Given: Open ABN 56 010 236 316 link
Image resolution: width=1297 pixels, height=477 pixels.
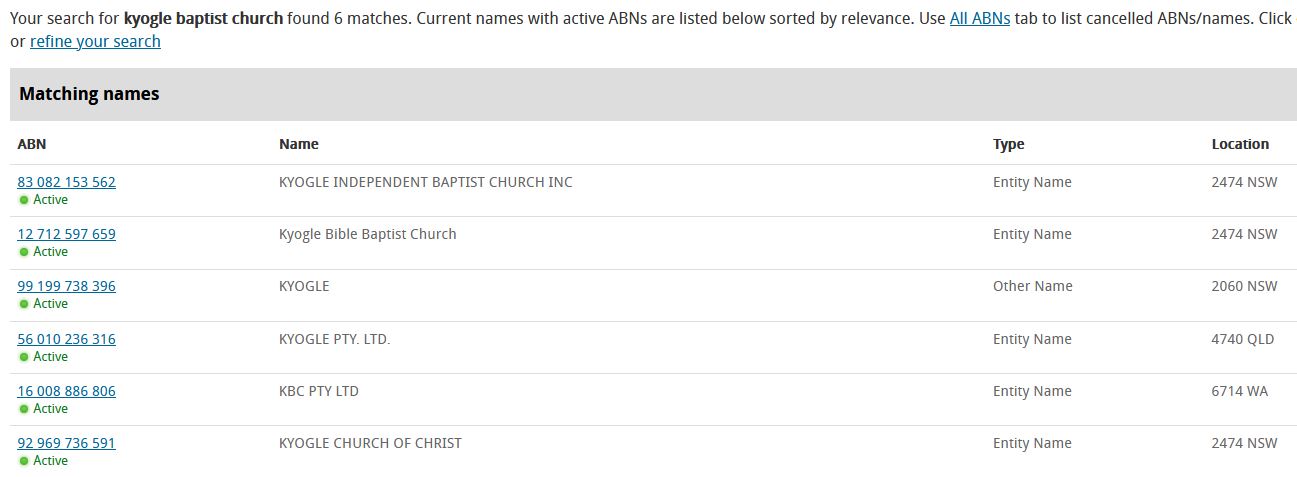Looking at the screenshot, I should [66, 339].
